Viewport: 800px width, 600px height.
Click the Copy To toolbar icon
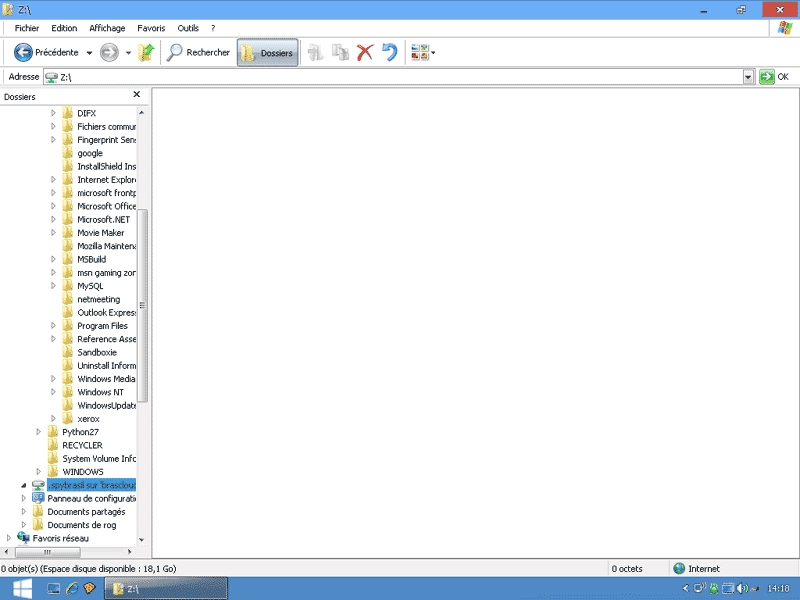tap(340, 52)
